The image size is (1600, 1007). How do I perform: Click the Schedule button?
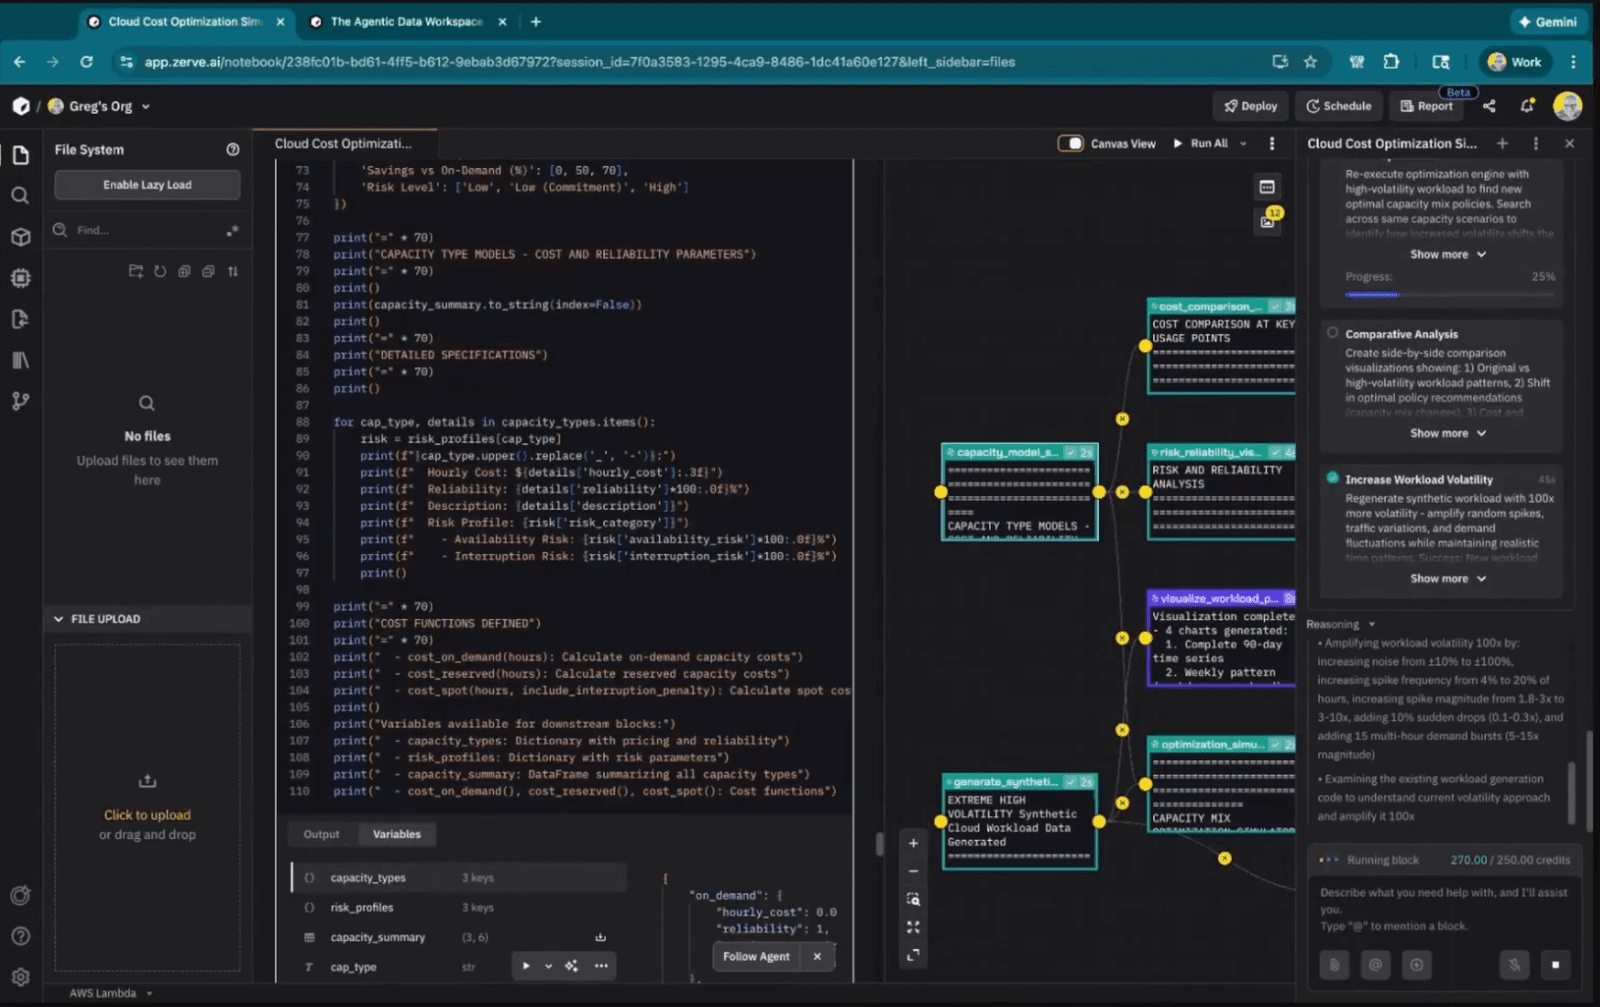1338,106
